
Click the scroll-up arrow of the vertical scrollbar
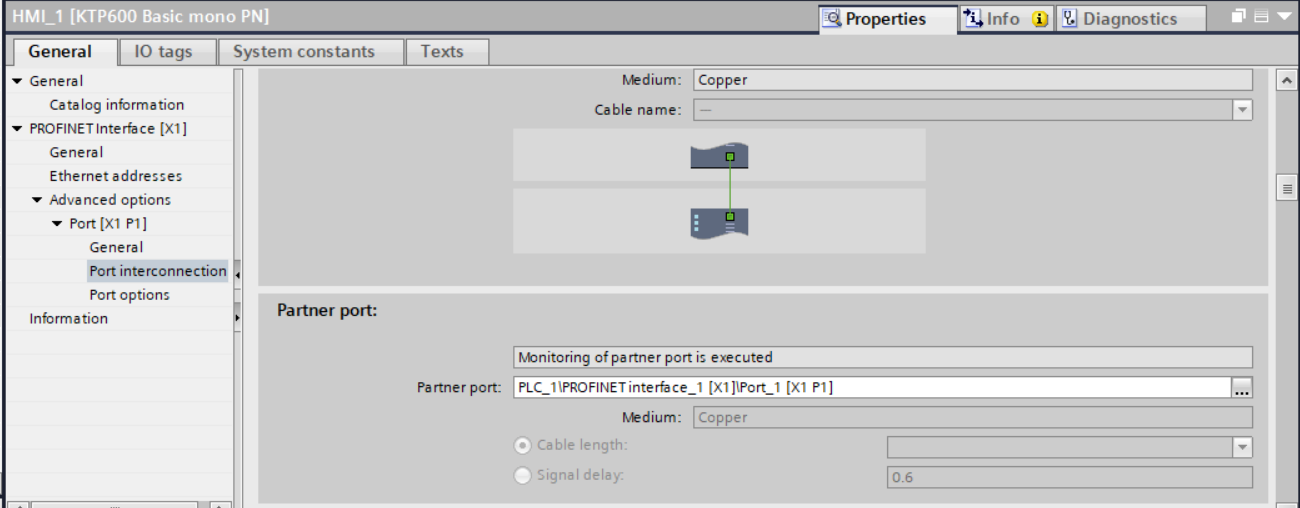pyautogui.click(x=1287, y=80)
